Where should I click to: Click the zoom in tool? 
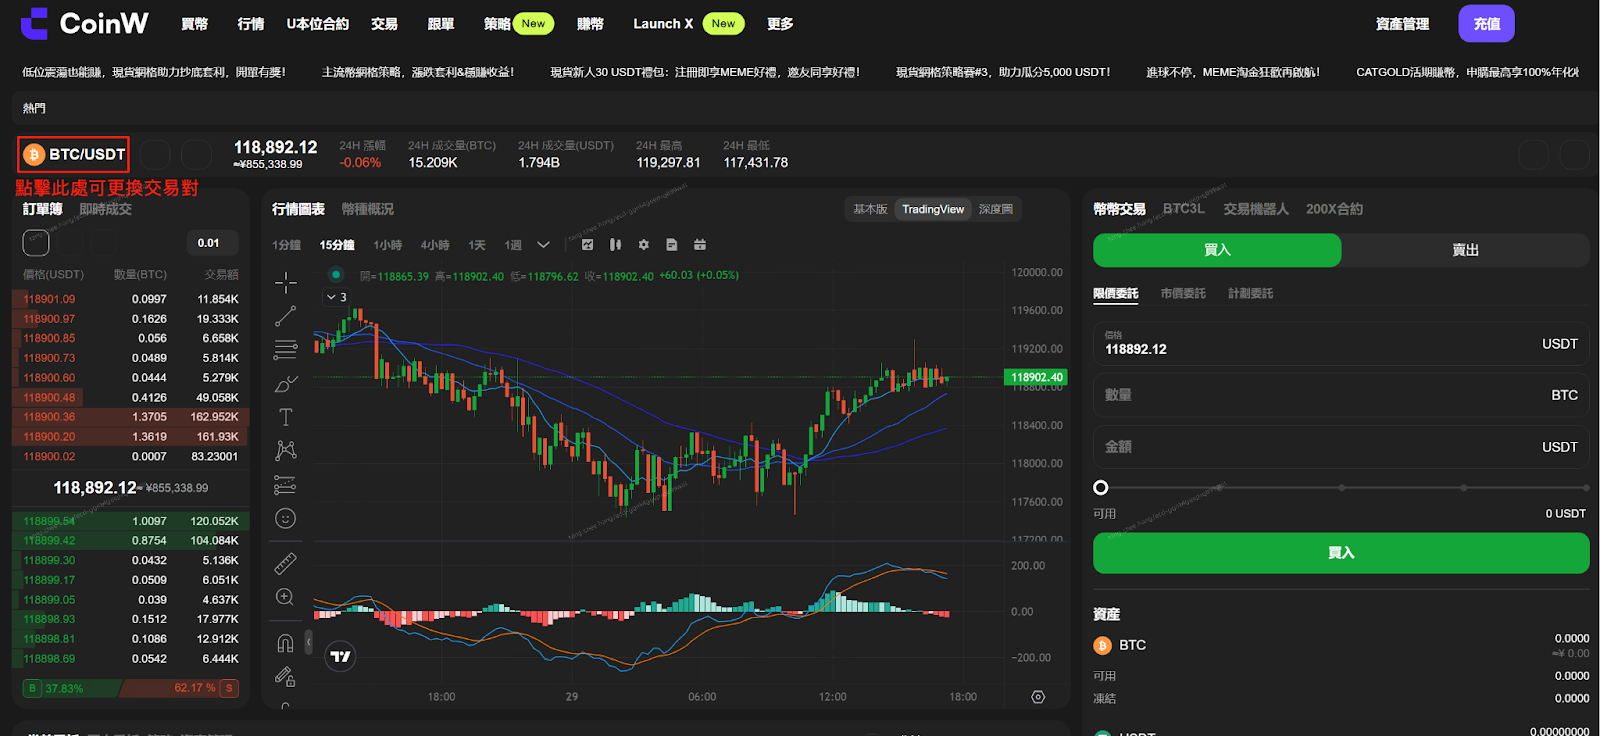(286, 597)
